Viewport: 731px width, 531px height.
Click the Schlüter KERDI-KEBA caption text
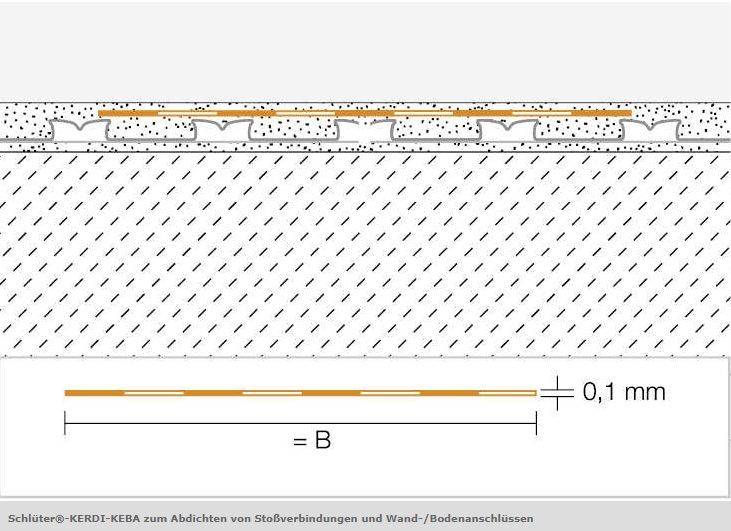pyautogui.click(x=270, y=518)
